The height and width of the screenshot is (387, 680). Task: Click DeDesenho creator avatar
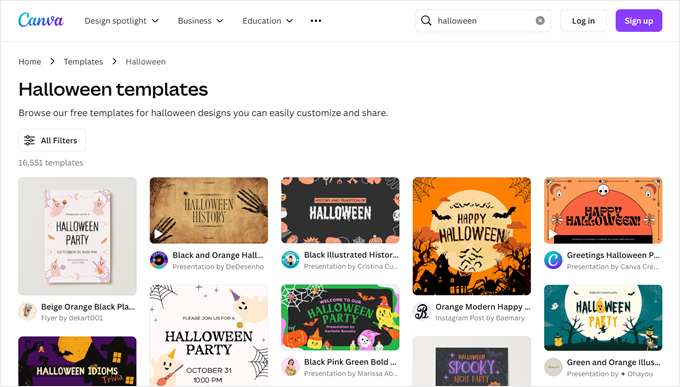click(x=159, y=260)
